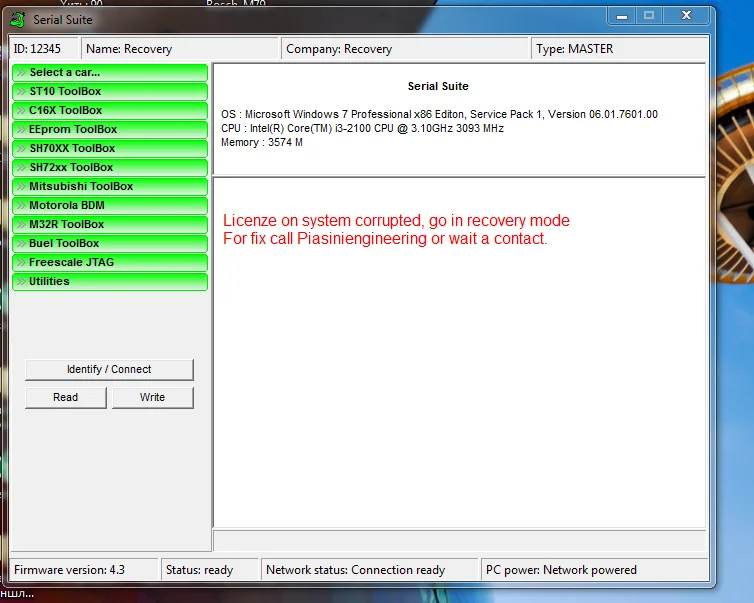Screen dimensions: 754x603
Task: Click the Serial Suite title bar icon
Action: (18, 20)
